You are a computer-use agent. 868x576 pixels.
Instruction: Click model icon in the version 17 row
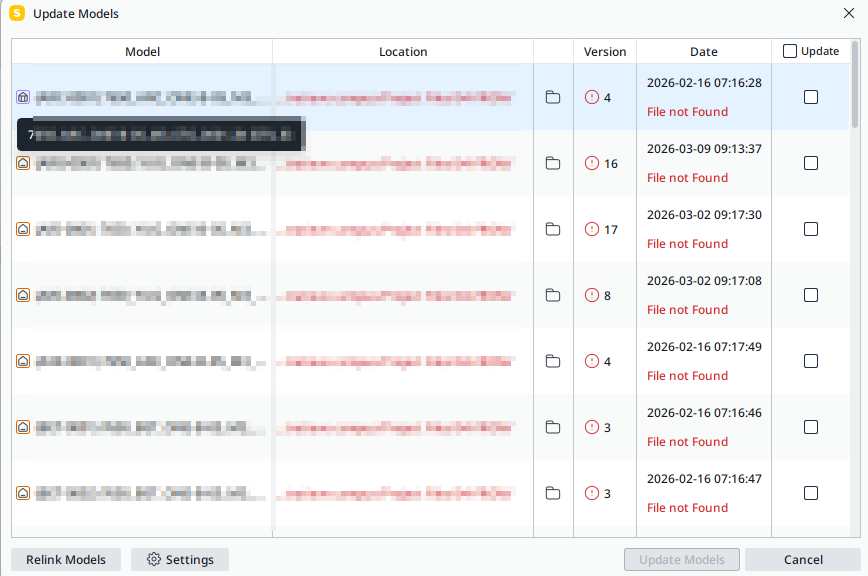click(23, 229)
